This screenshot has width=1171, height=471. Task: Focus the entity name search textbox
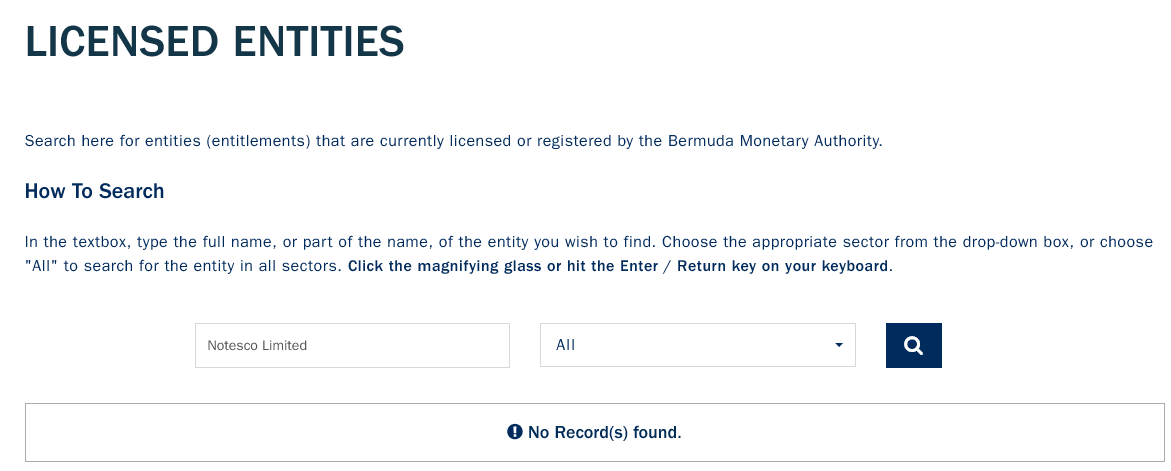(352, 346)
